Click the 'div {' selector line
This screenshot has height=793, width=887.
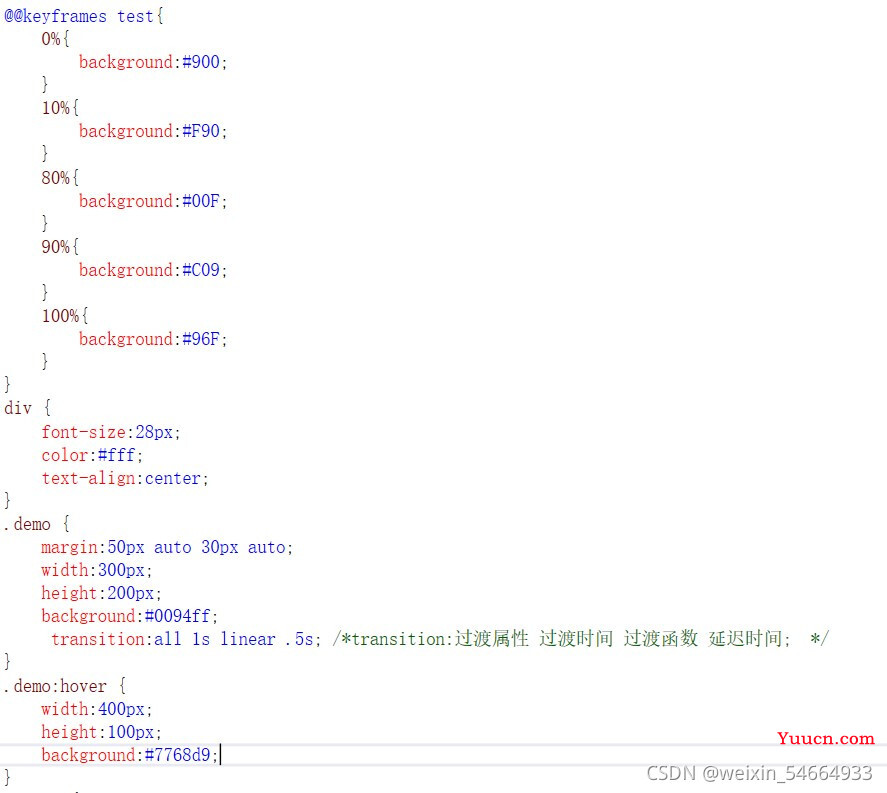coord(27,408)
